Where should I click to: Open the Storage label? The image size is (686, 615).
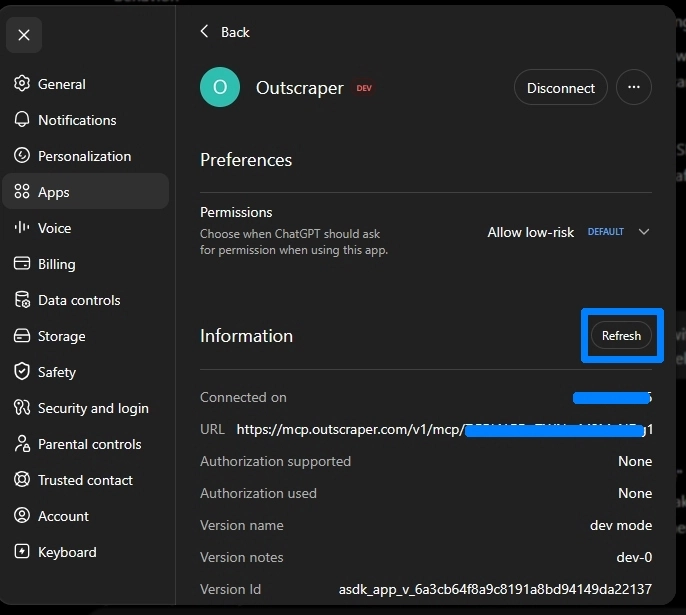[62, 336]
